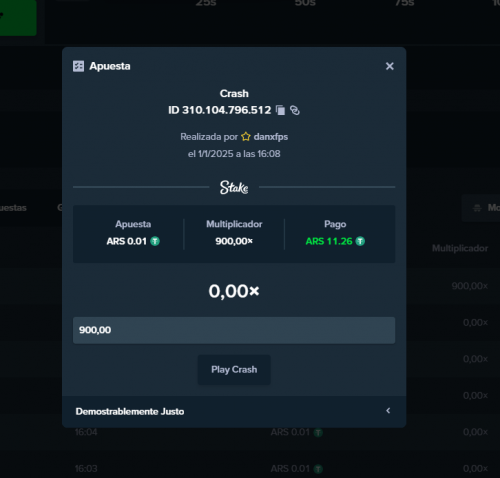Click the Tether coin icon beside ARS 11.26
The width and height of the screenshot is (500, 478).
point(360,241)
